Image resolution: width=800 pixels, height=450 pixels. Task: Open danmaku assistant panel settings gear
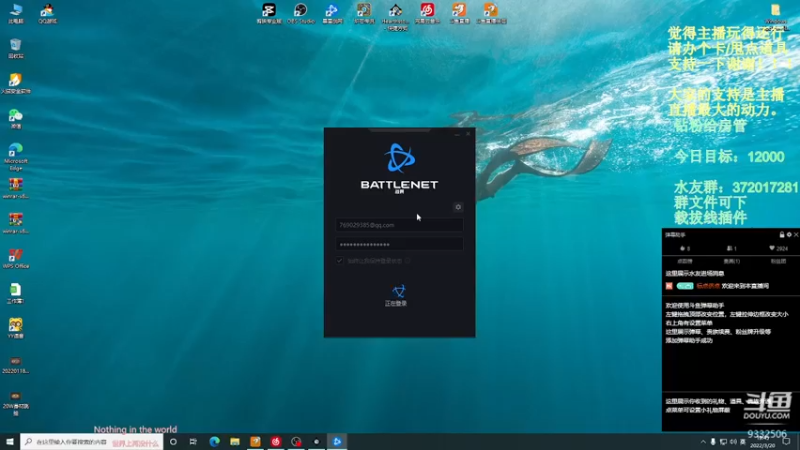point(789,235)
